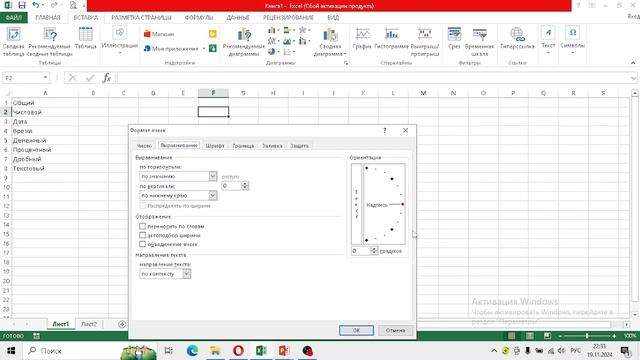Screen dimensions: 640x360
Task: Click the Format Cells dialog help question mark
Action: [x=384, y=130]
